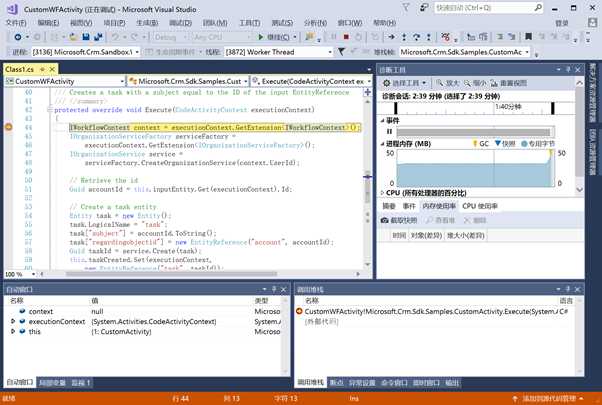Click the Navigate Backward toolbar icon
The height and width of the screenshot is (405, 602).
(18, 37)
